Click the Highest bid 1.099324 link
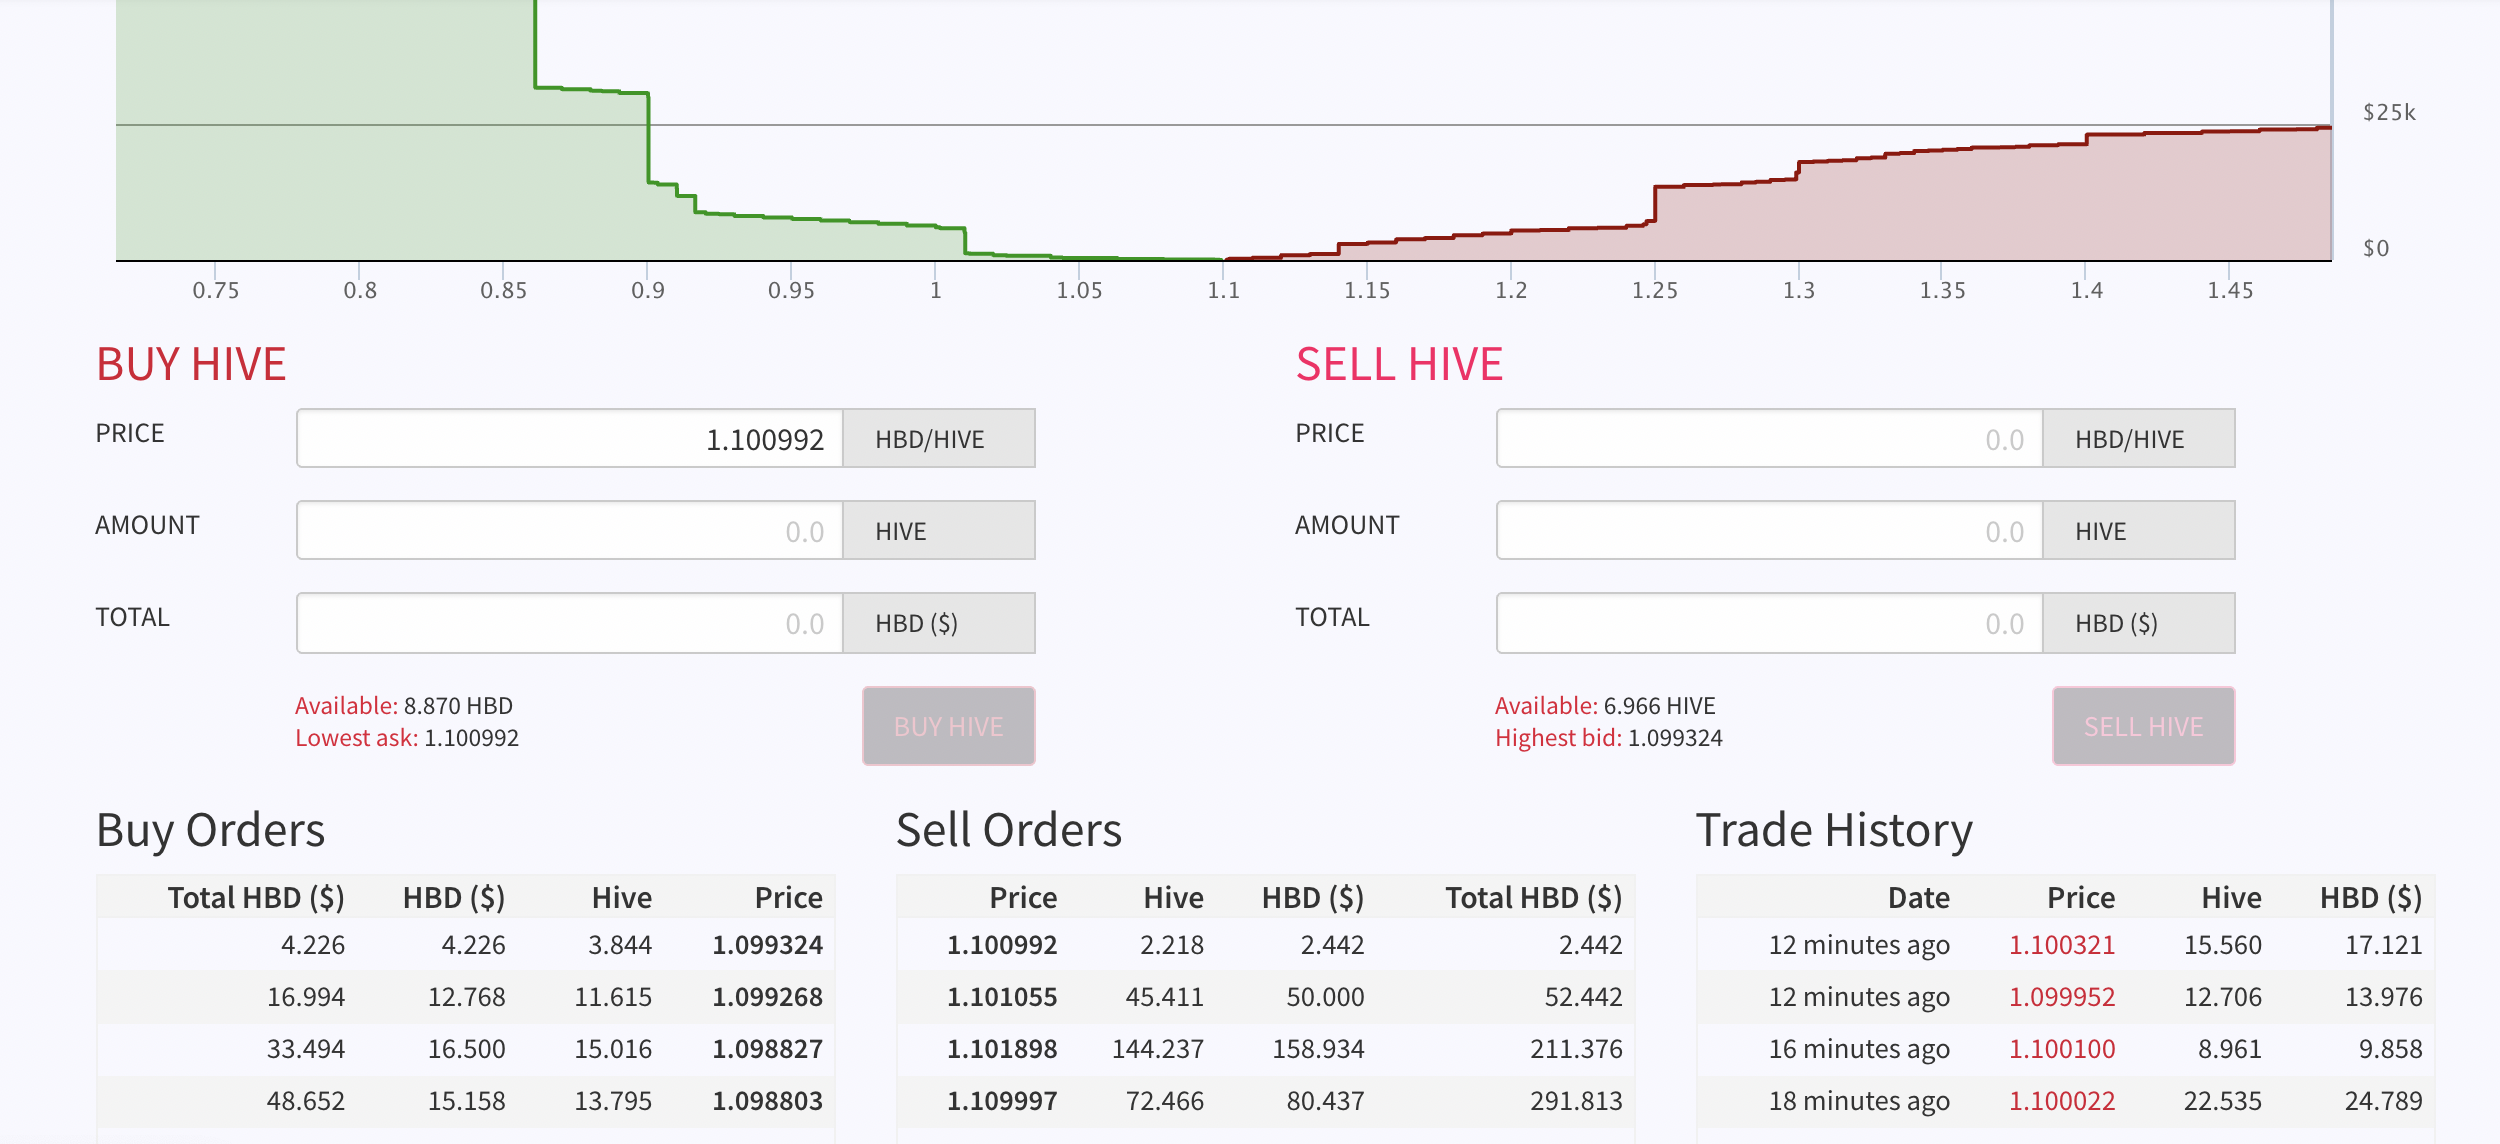 coord(1608,738)
